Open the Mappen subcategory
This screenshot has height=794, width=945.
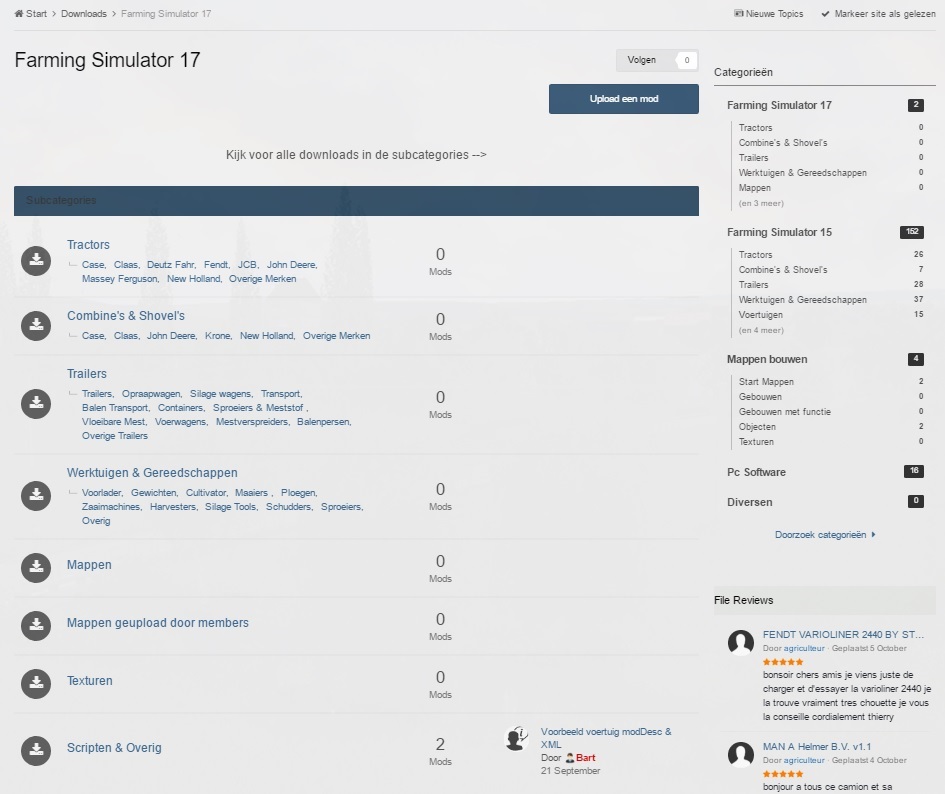(x=89, y=565)
